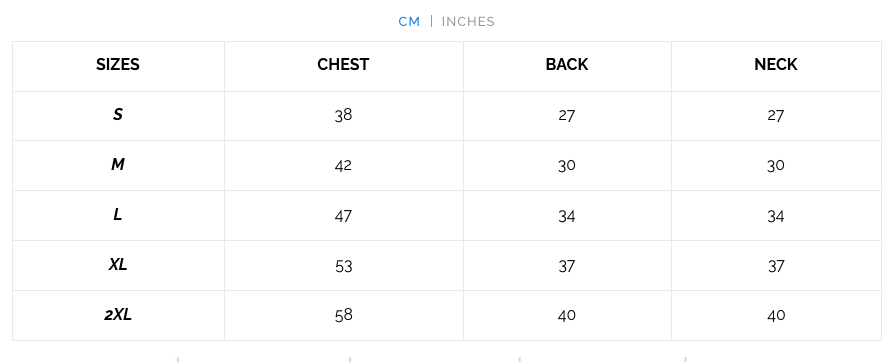Image resolution: width=890 pixels, height=362 pixels.
Task: Click the XL size row label
Action: pyautogui.click(x=117, y=264)
